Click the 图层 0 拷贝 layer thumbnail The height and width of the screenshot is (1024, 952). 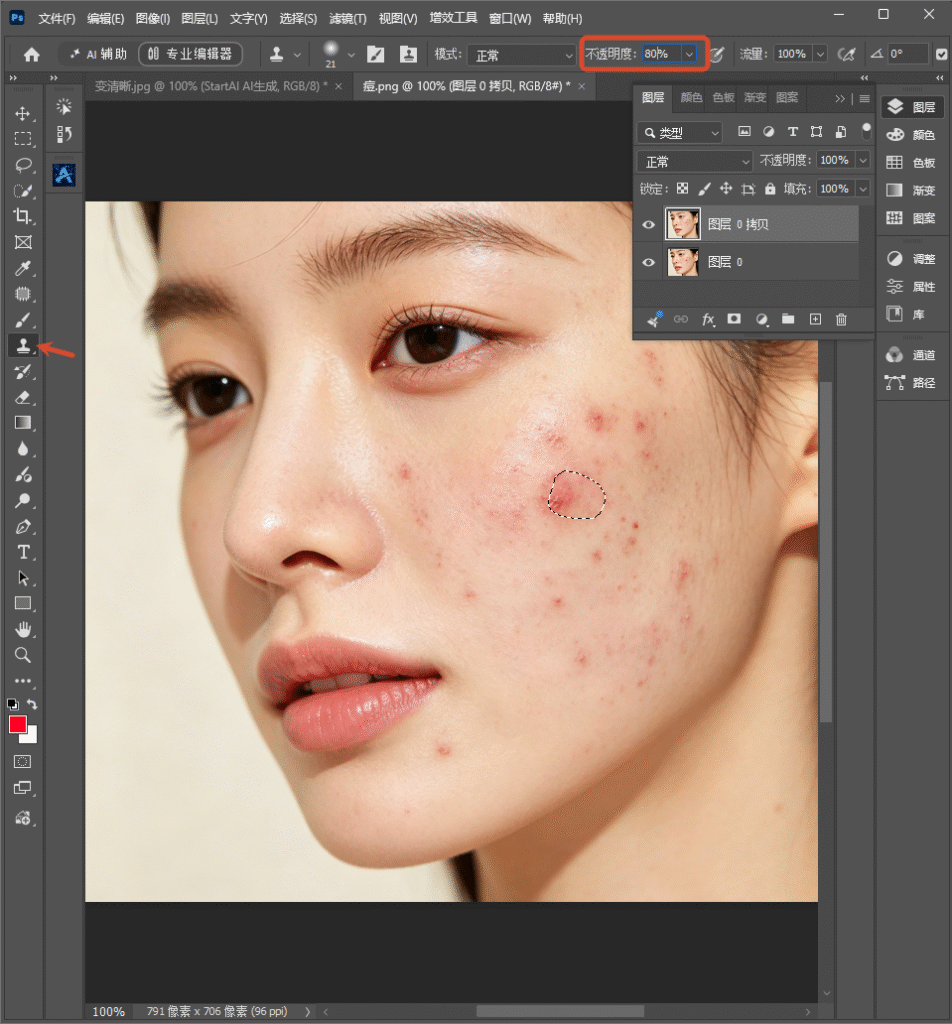[682, 225]
